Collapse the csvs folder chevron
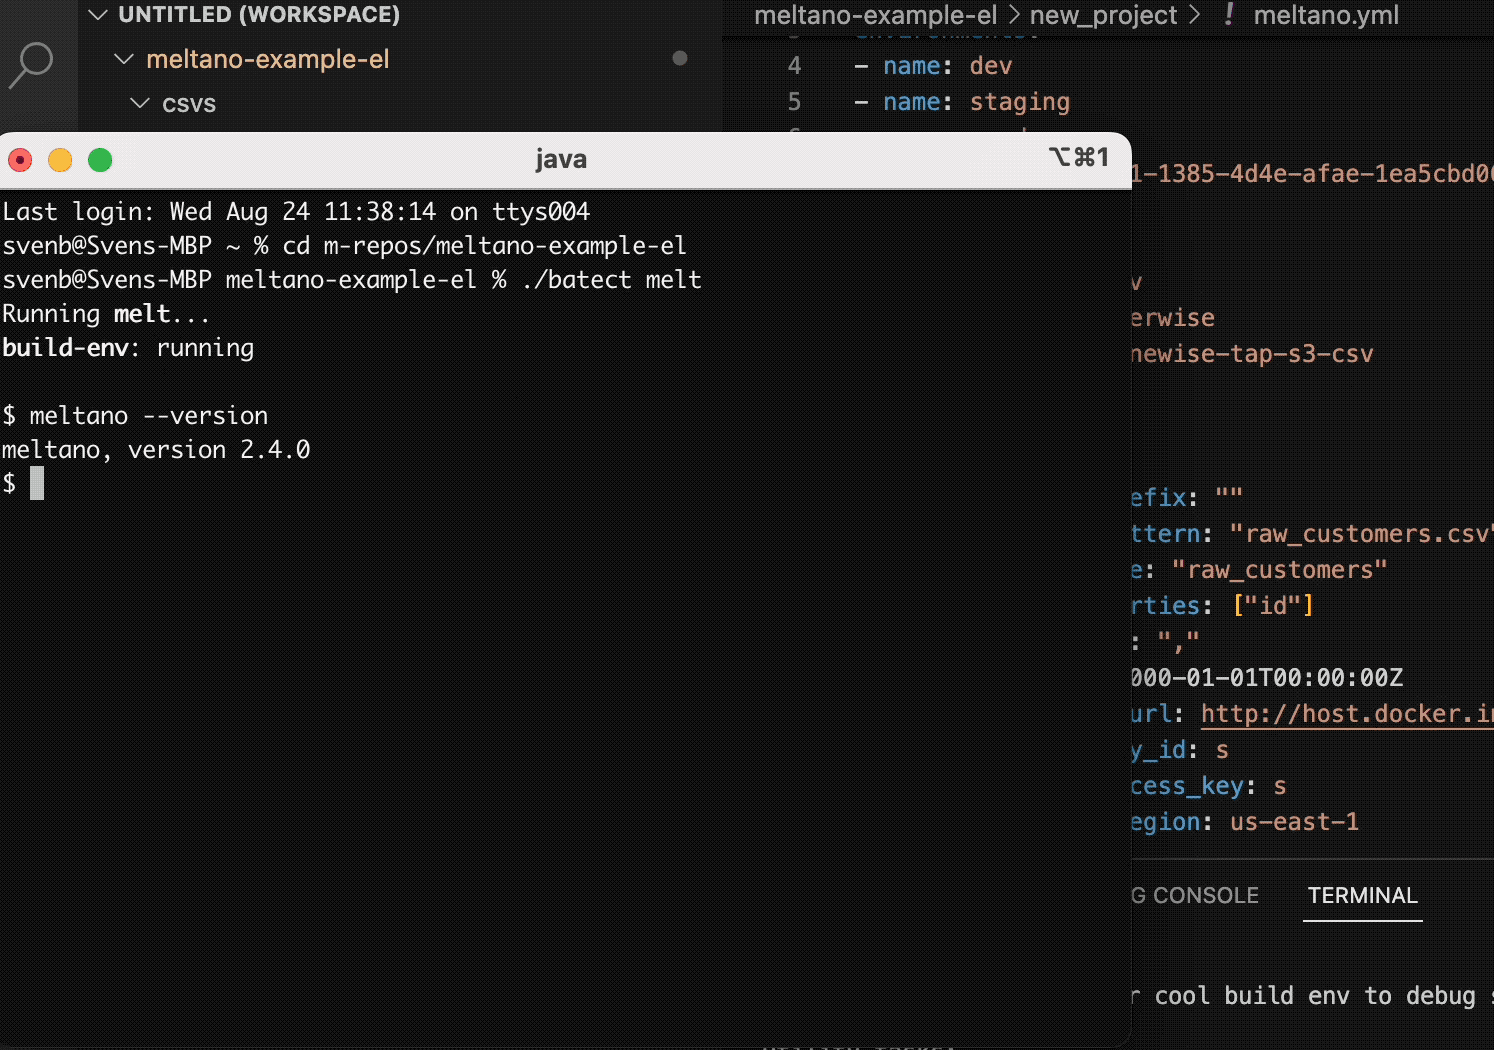The image size is (1494, 1050). pyautogui.click(x=140, y=103)
